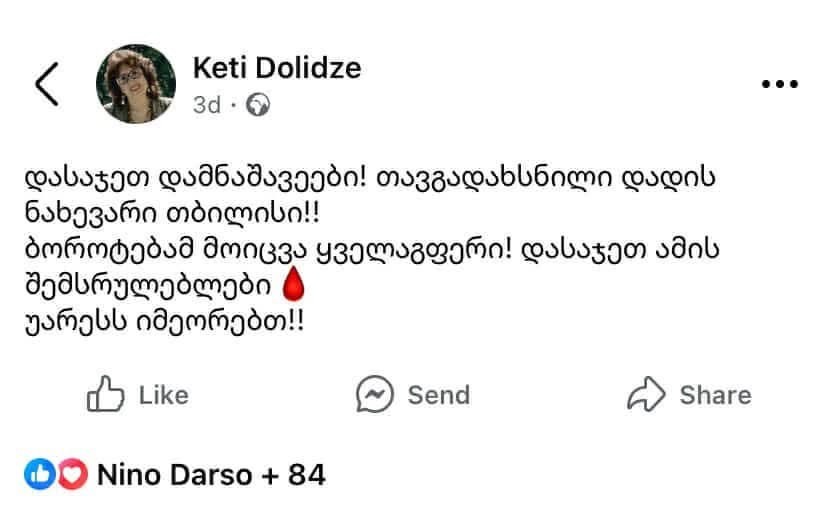Screen dimensions: 828x522
Task: Click the Messenger Send icon
Action: [x=374, y=394]
